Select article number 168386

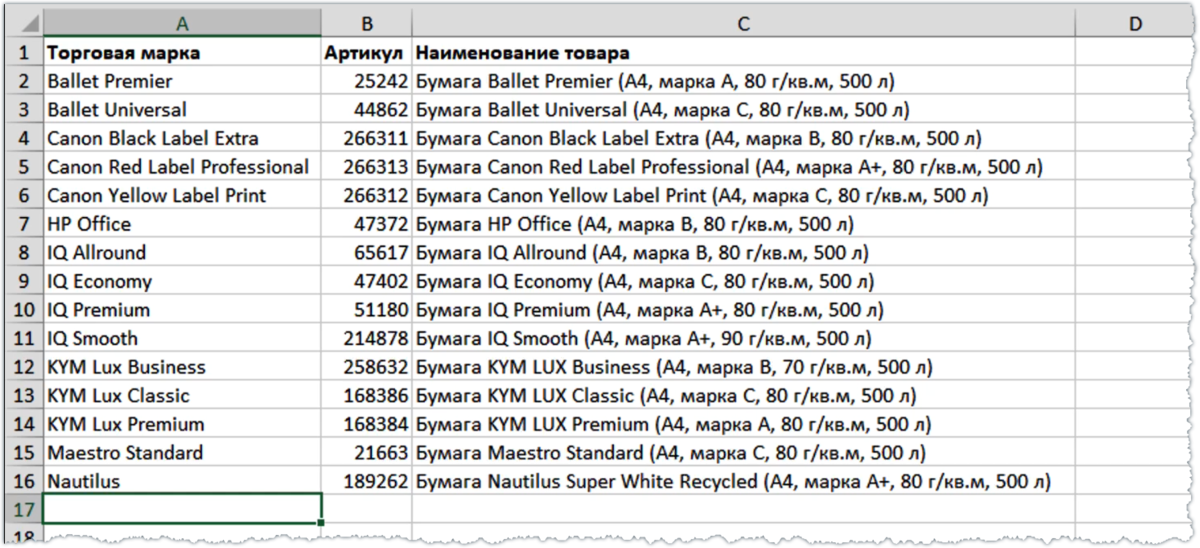point(367,395)
